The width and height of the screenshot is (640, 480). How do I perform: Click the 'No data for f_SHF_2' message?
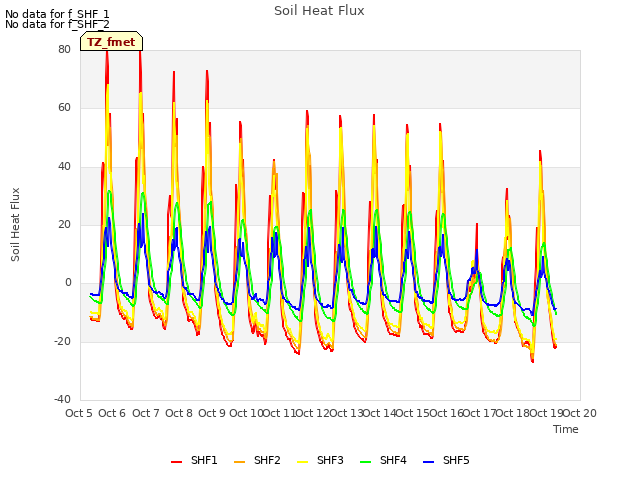[57, 24]
